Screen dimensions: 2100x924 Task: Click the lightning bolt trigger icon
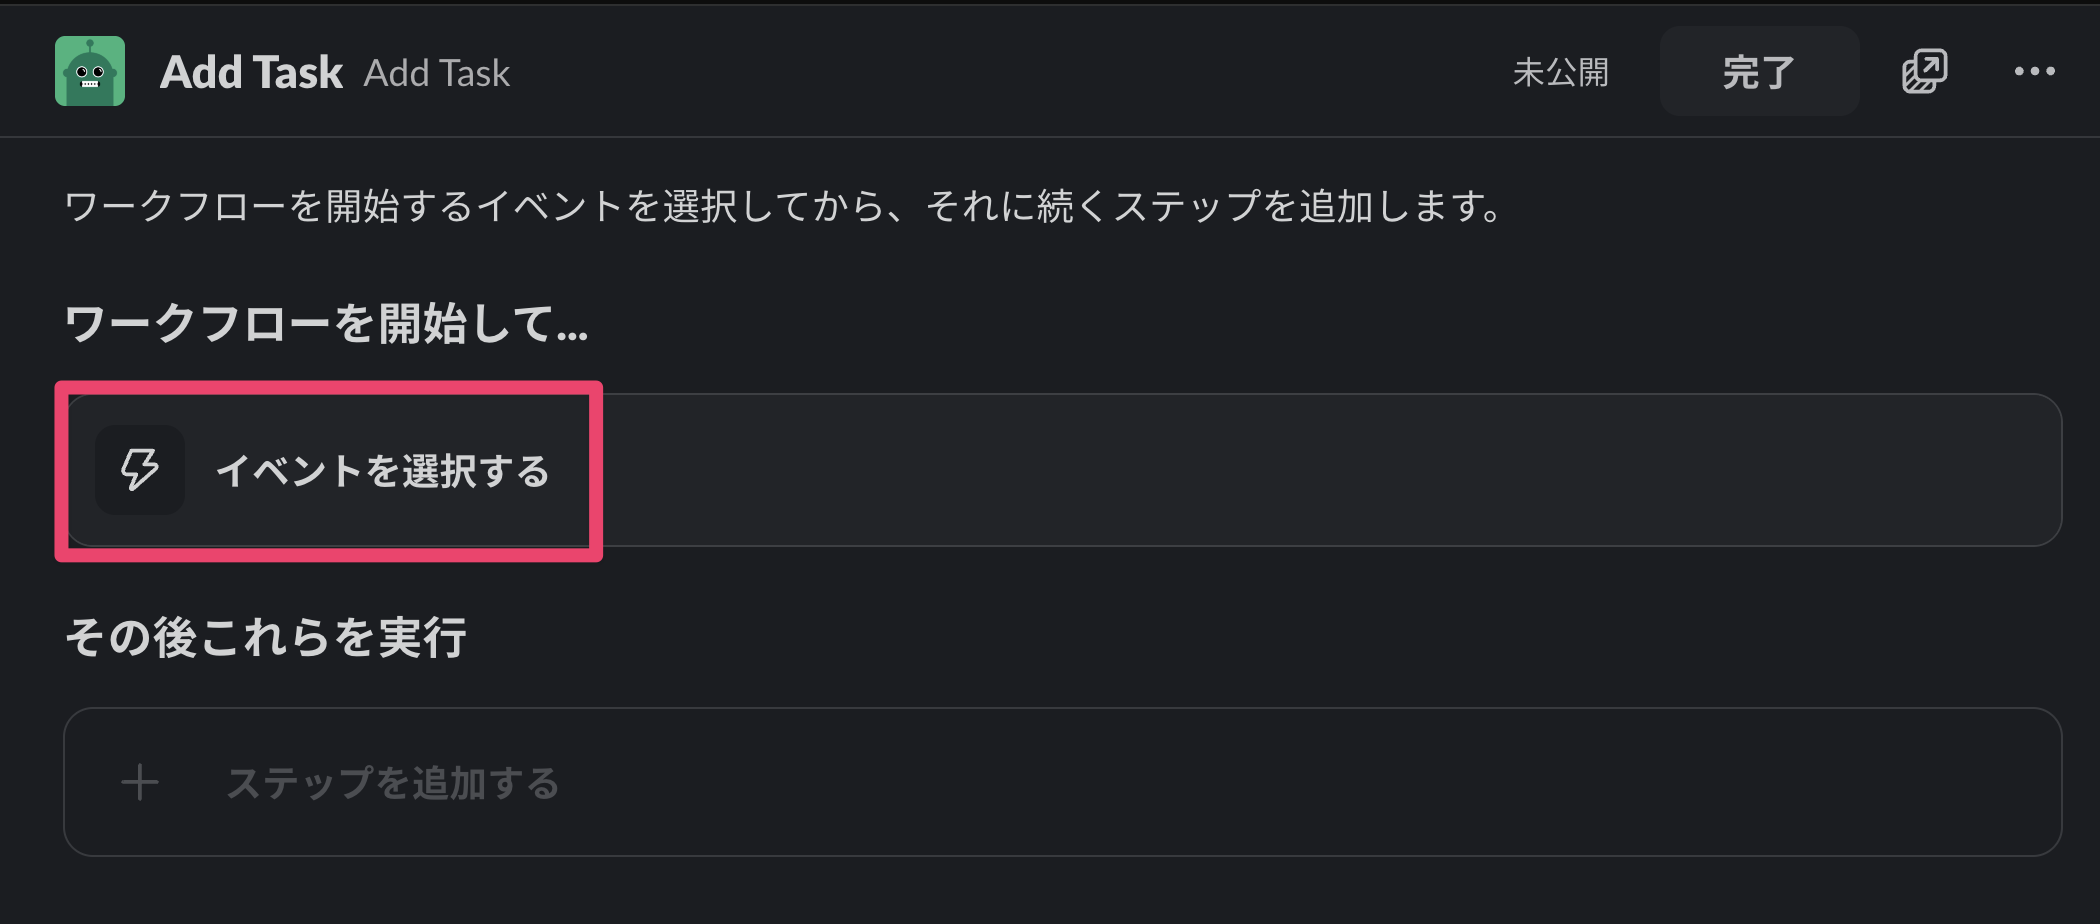coord(140,470)
